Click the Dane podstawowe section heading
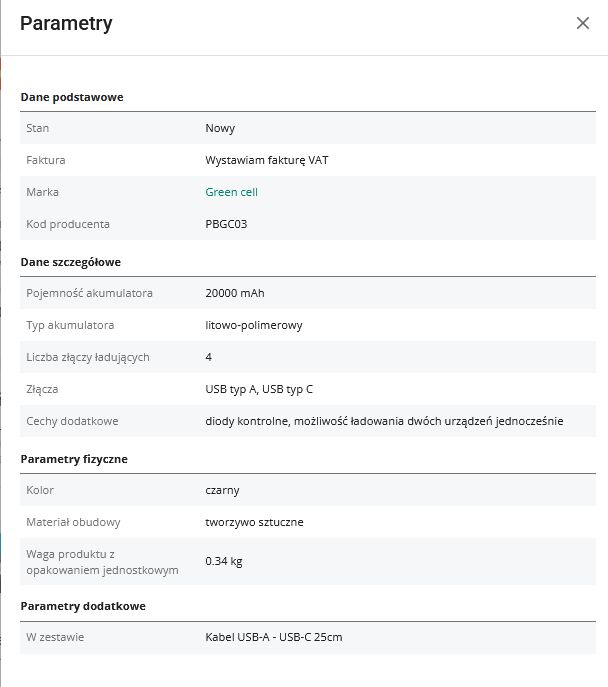 (71, 97)
